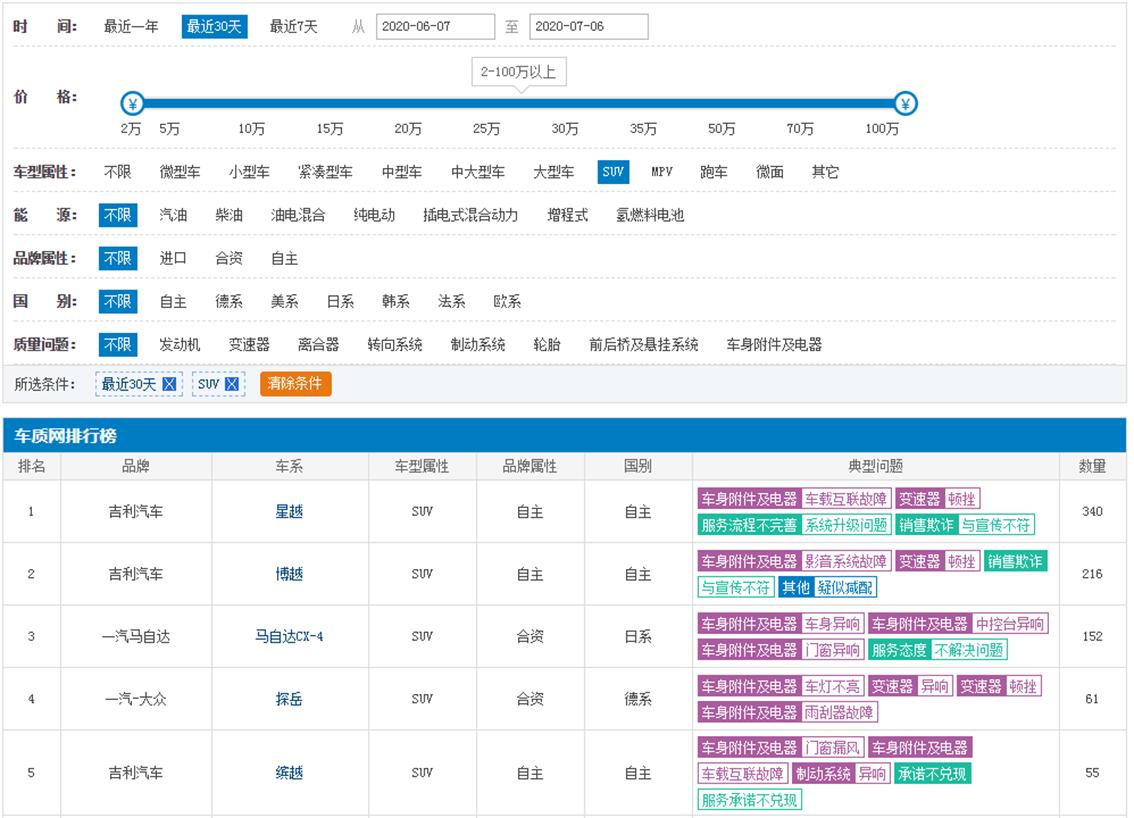
Task: Click the right ¥ handle on price slider
Action: pos(905,103)
